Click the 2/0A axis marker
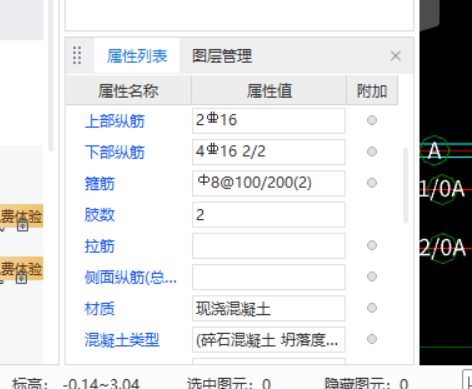Viewport: 472px width, 389px height. pos(443,248)
